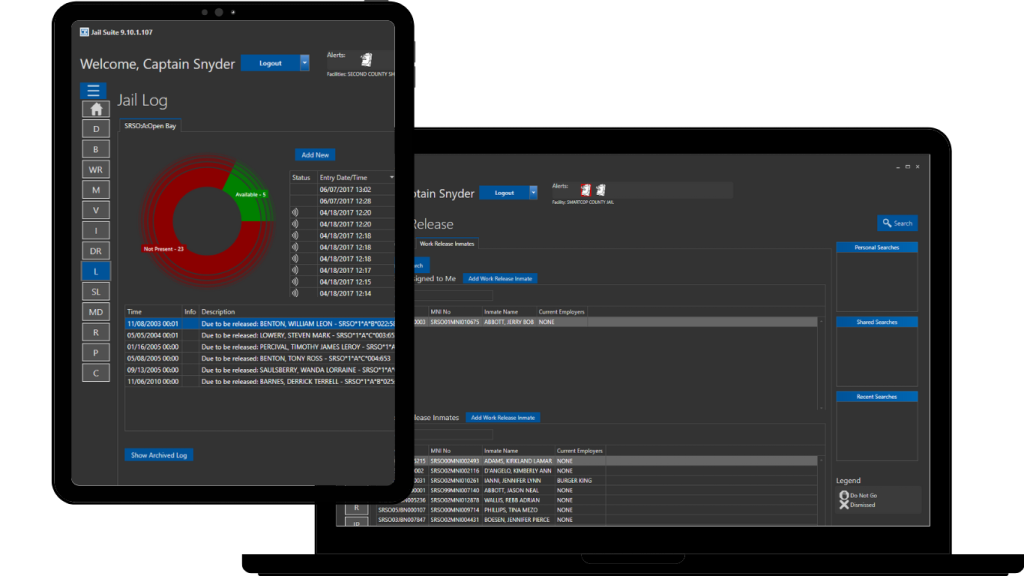Click the Home icon in the sidebar
Screen dimensions: 1024x576
(x=95, y=108)
